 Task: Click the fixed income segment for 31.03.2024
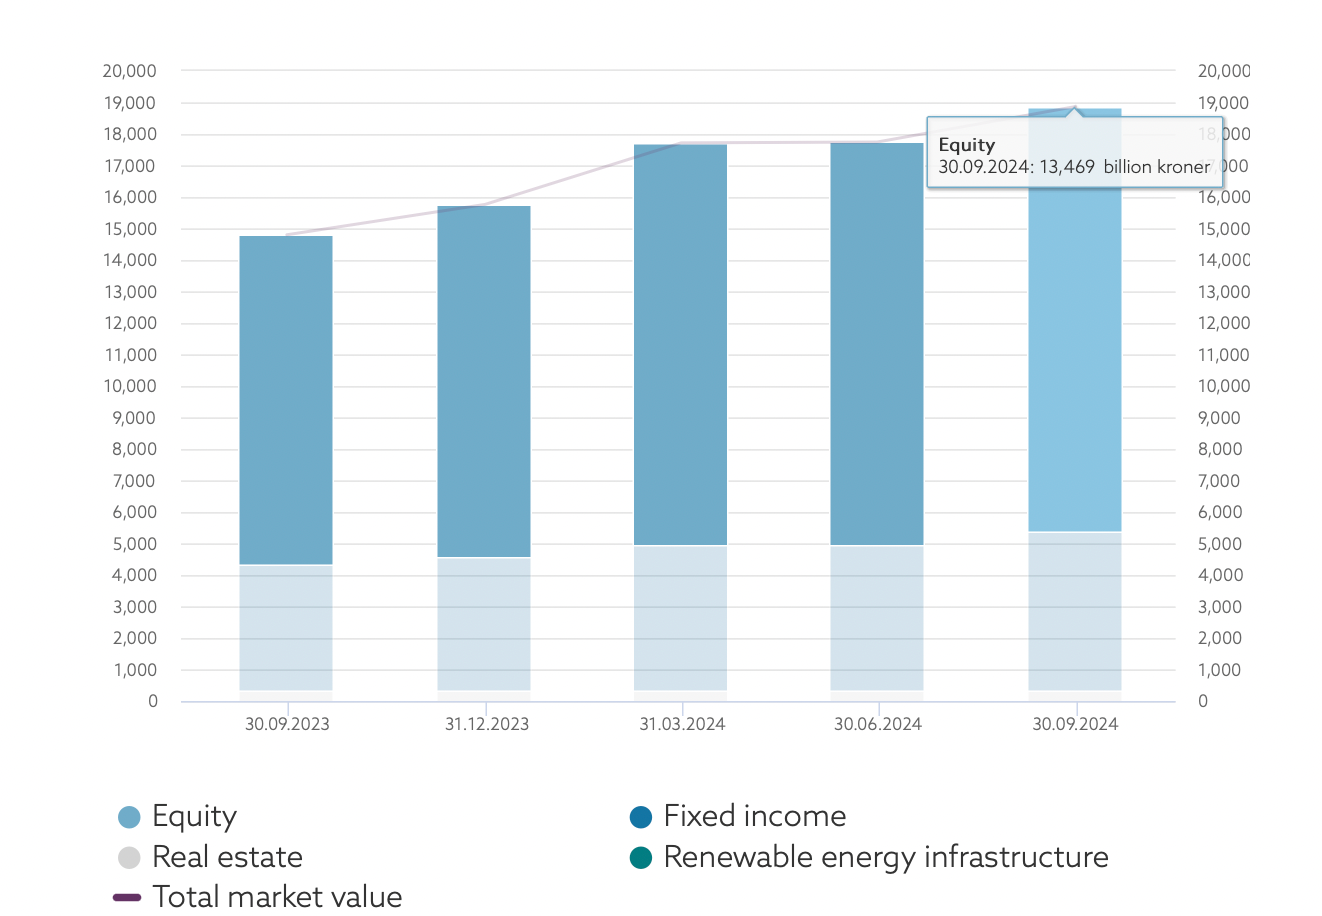(681, 618)
